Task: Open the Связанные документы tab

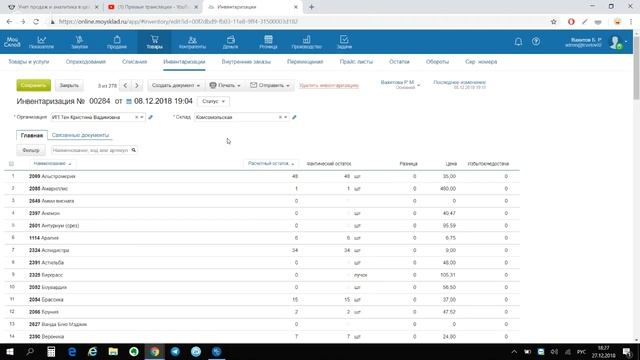Action: click(x=80, y=135)
